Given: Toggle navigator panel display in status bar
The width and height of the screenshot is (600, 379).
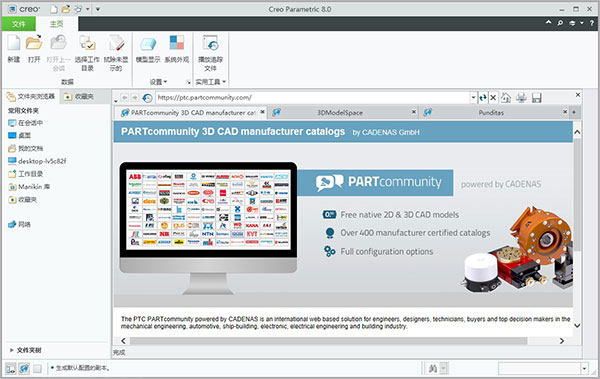Looking at the screenshot, I should point(11,369).
